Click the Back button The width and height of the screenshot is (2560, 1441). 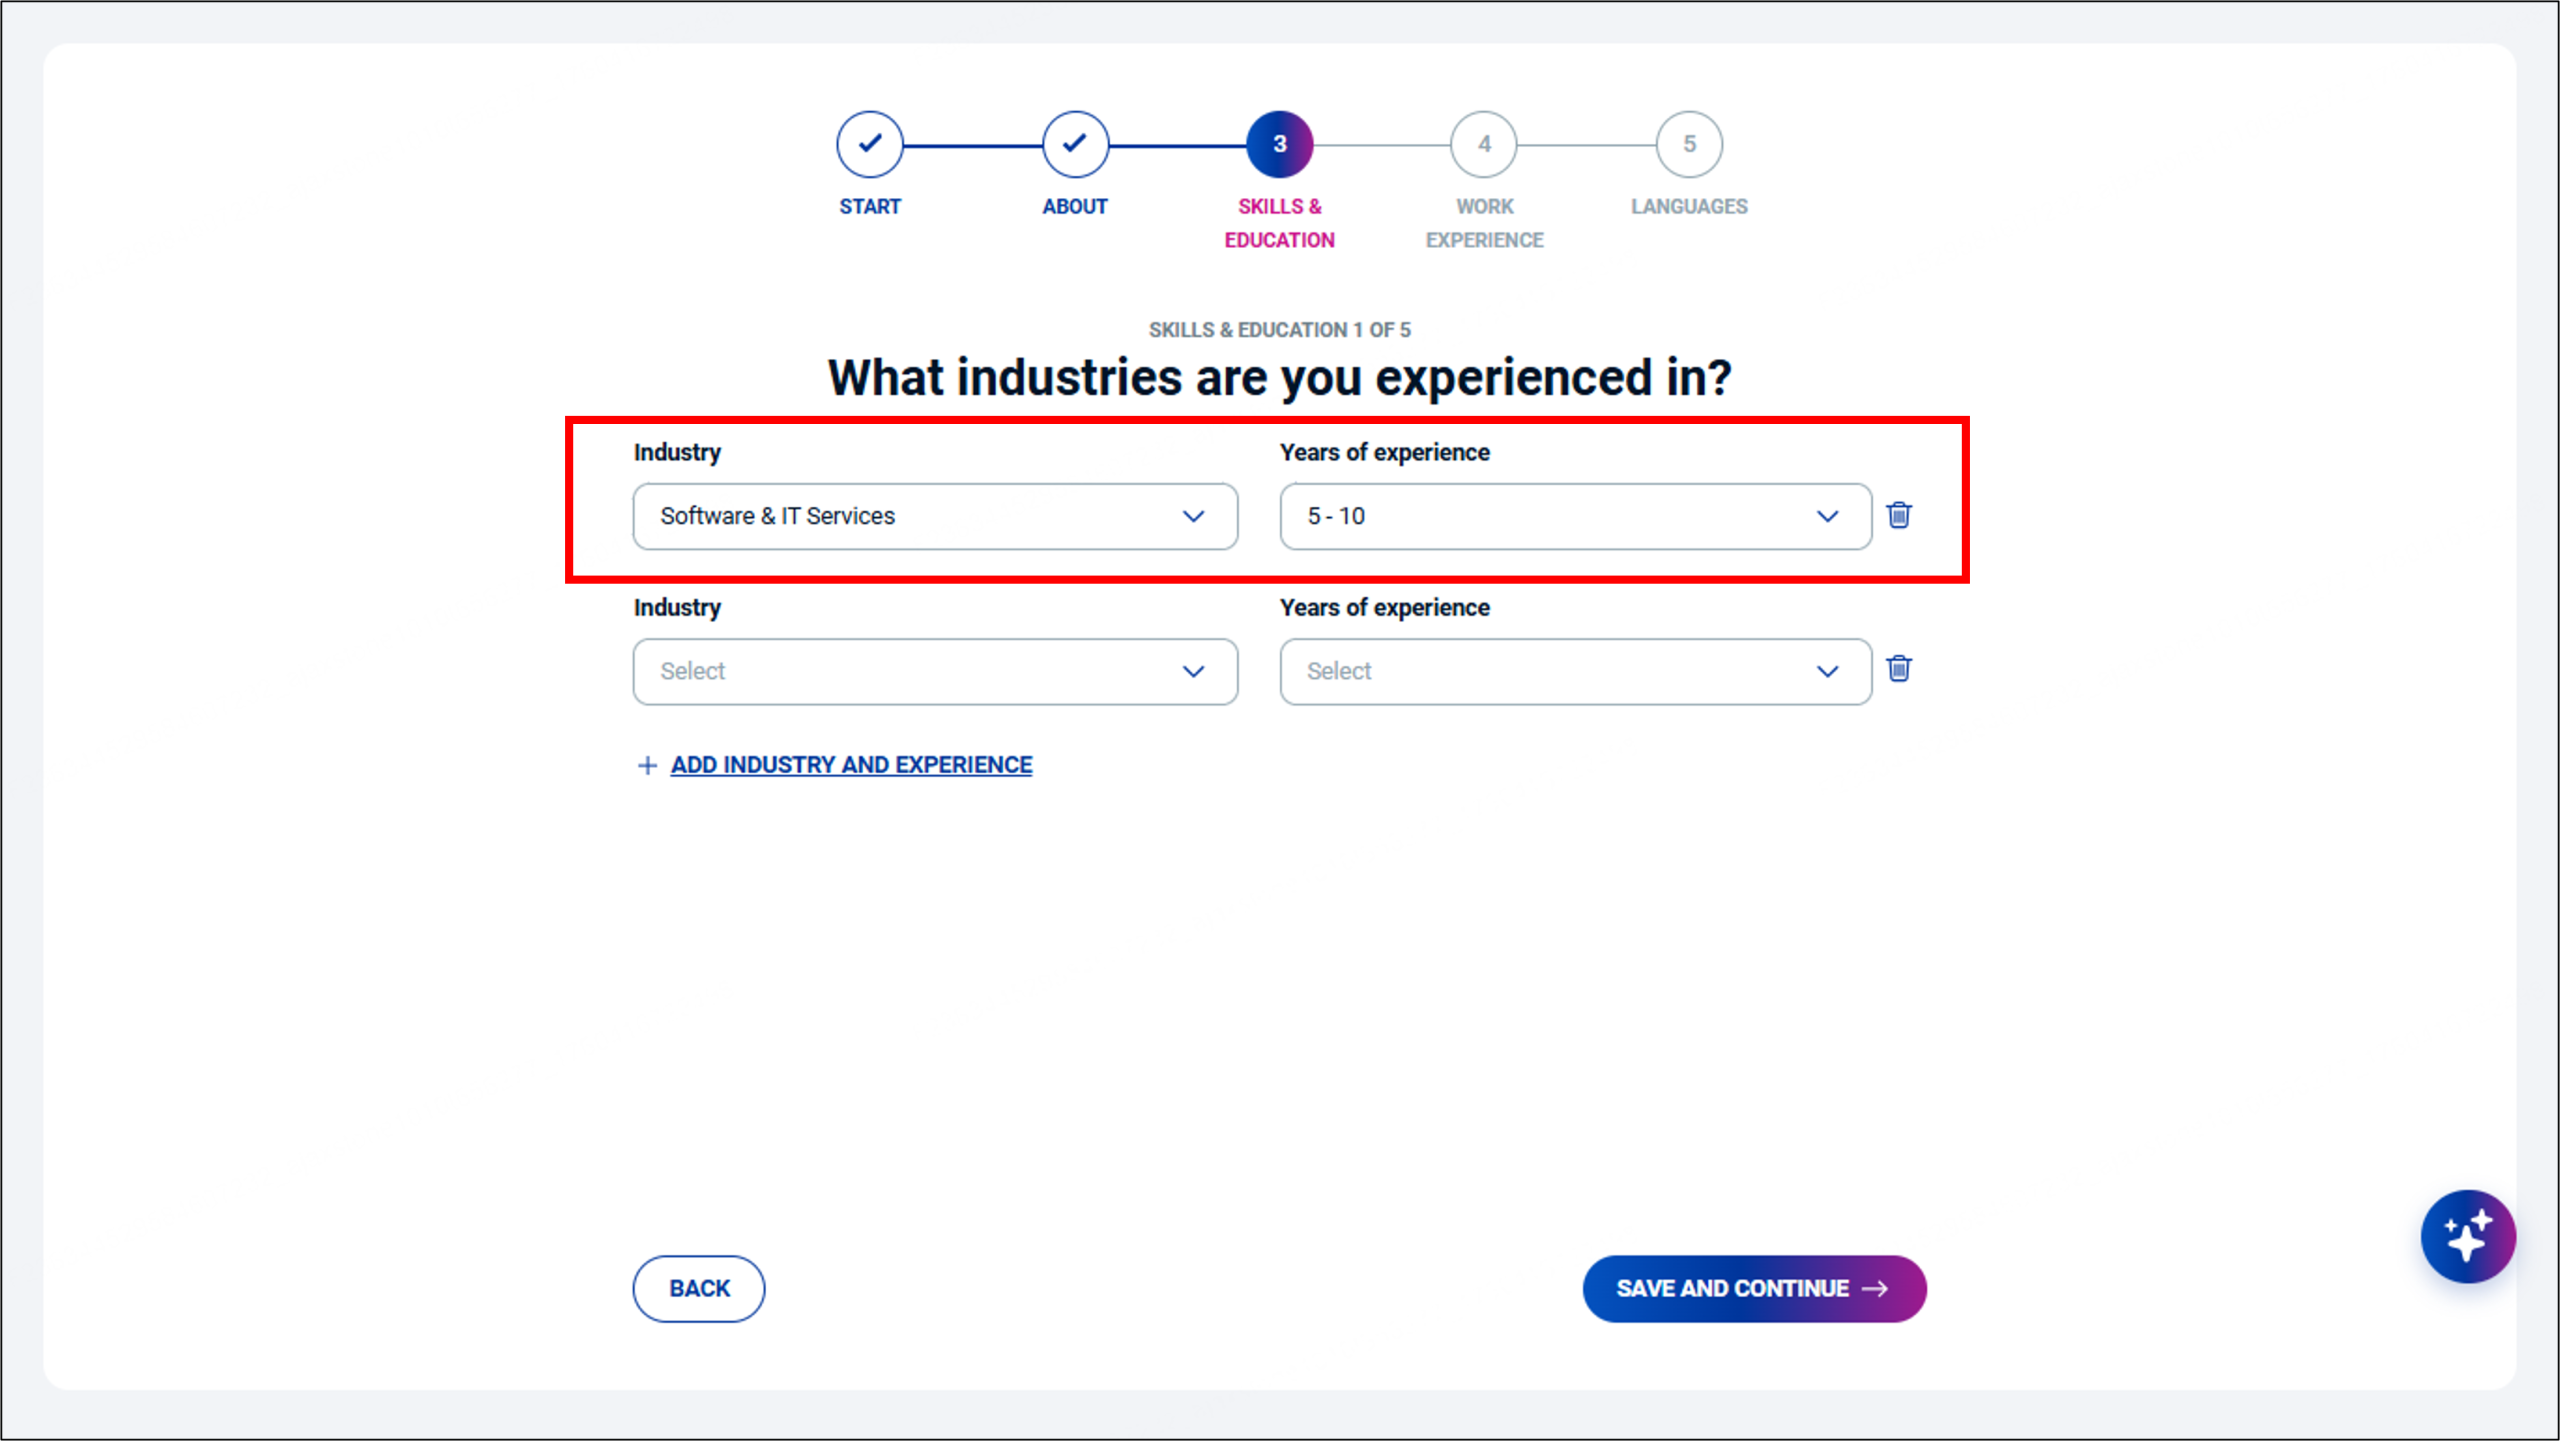[x=699, y=1288]
